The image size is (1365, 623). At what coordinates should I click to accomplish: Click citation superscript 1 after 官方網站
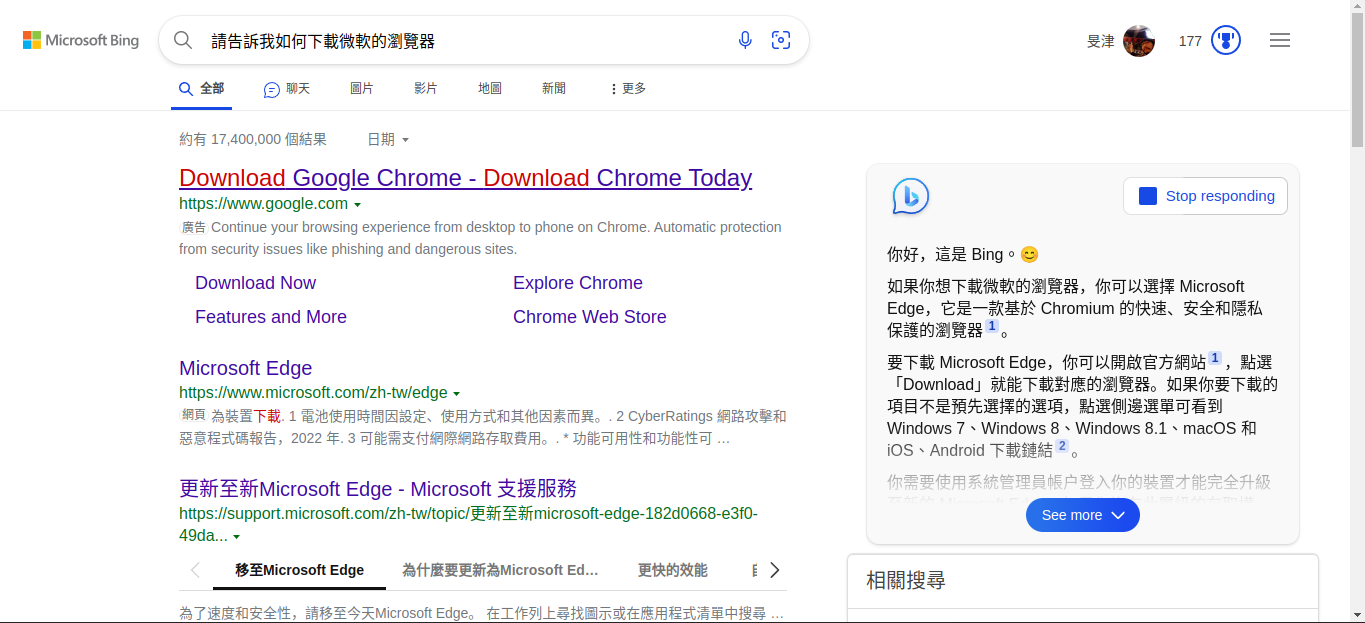tap(1215, 358)
